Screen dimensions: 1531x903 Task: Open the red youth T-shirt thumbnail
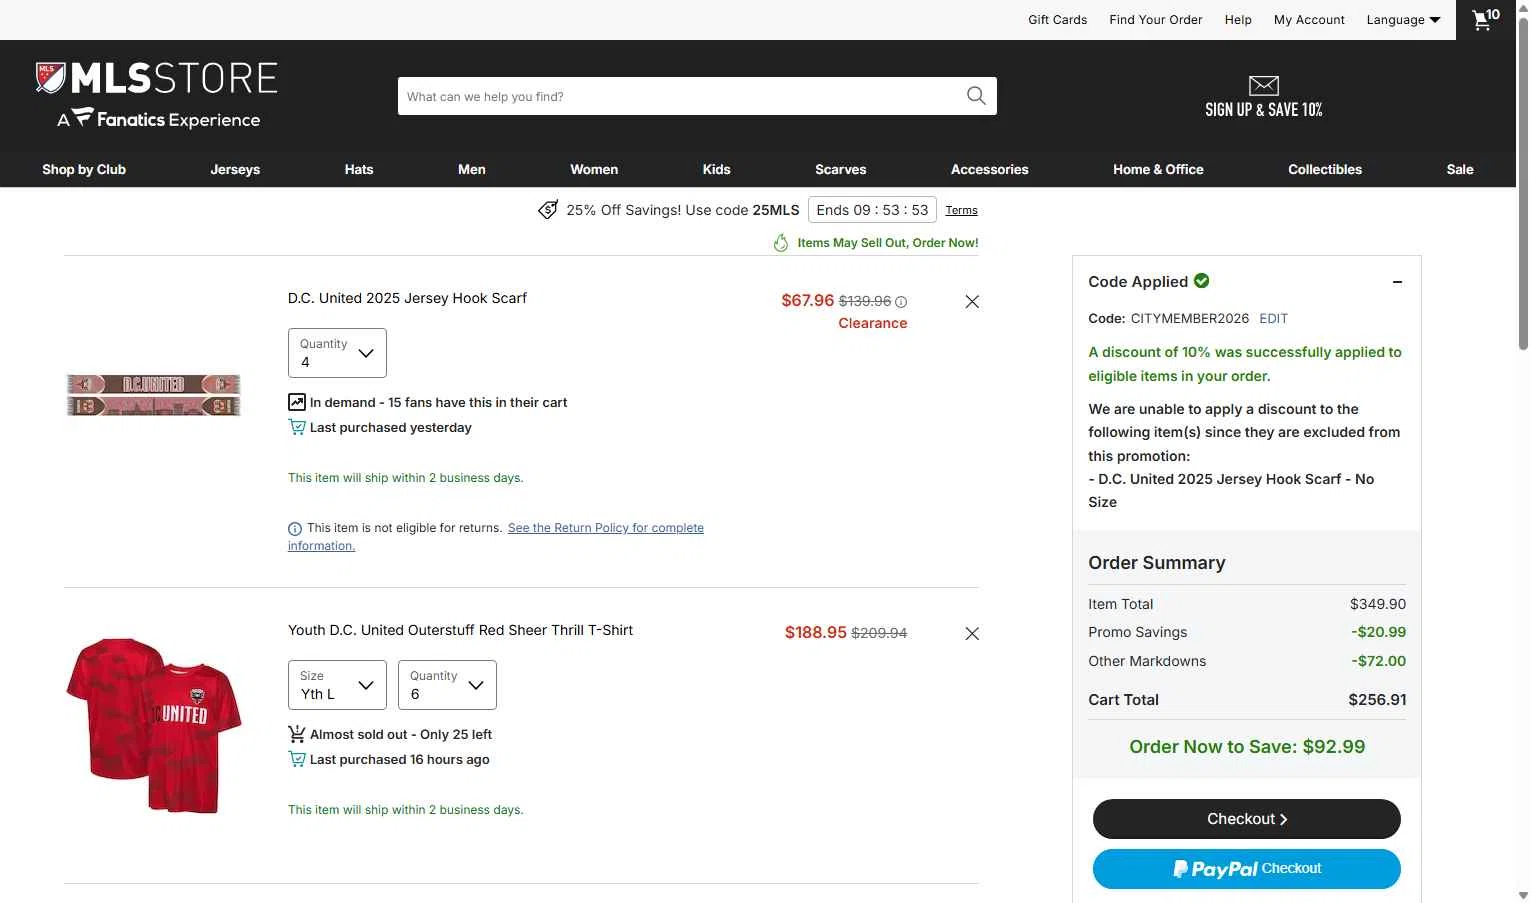(154, 725)
